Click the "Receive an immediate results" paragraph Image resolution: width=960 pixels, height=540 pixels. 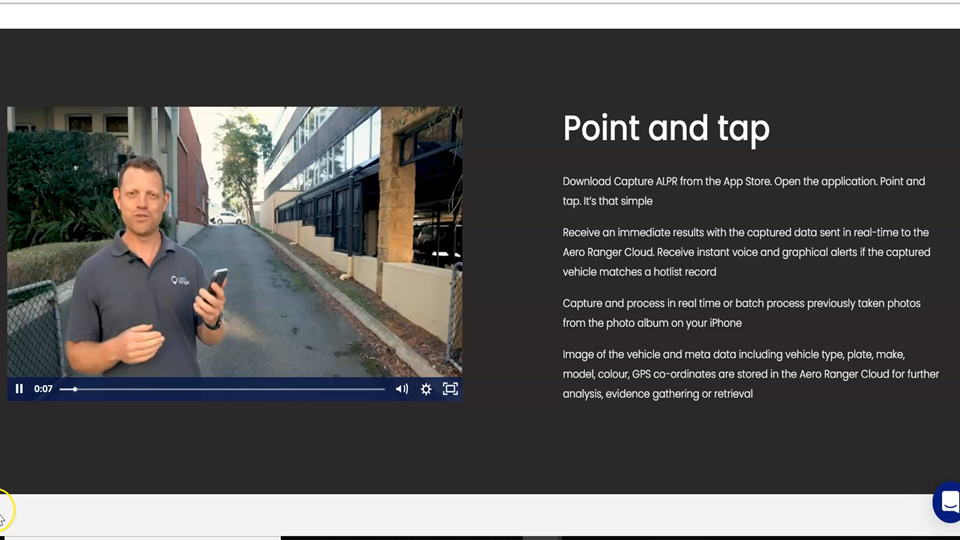coord(746,252)
